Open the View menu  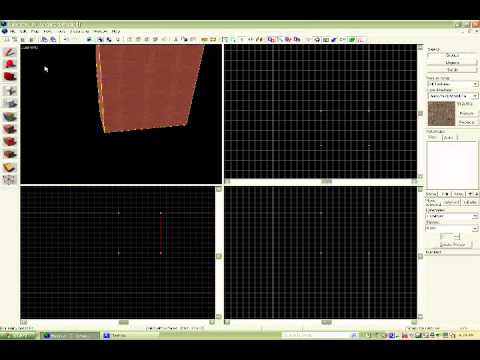pos(48,31)
